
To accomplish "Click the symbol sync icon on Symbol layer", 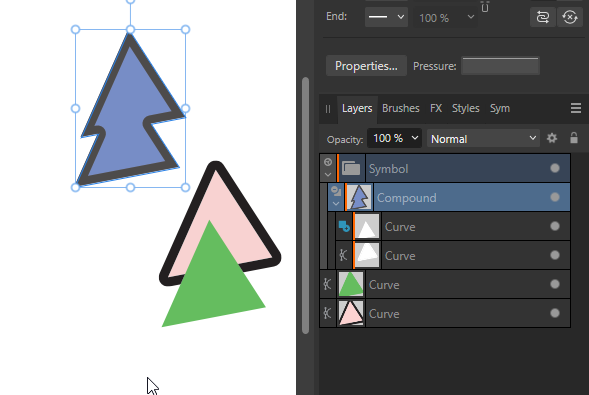I will [x=328, y=162].
